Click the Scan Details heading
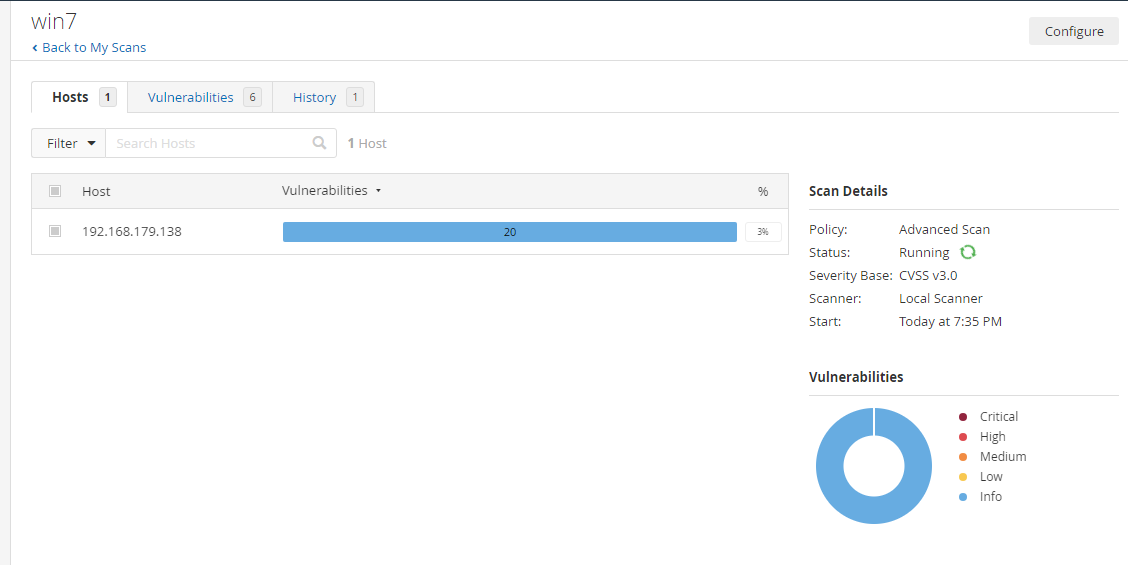 tap(848, 191)
